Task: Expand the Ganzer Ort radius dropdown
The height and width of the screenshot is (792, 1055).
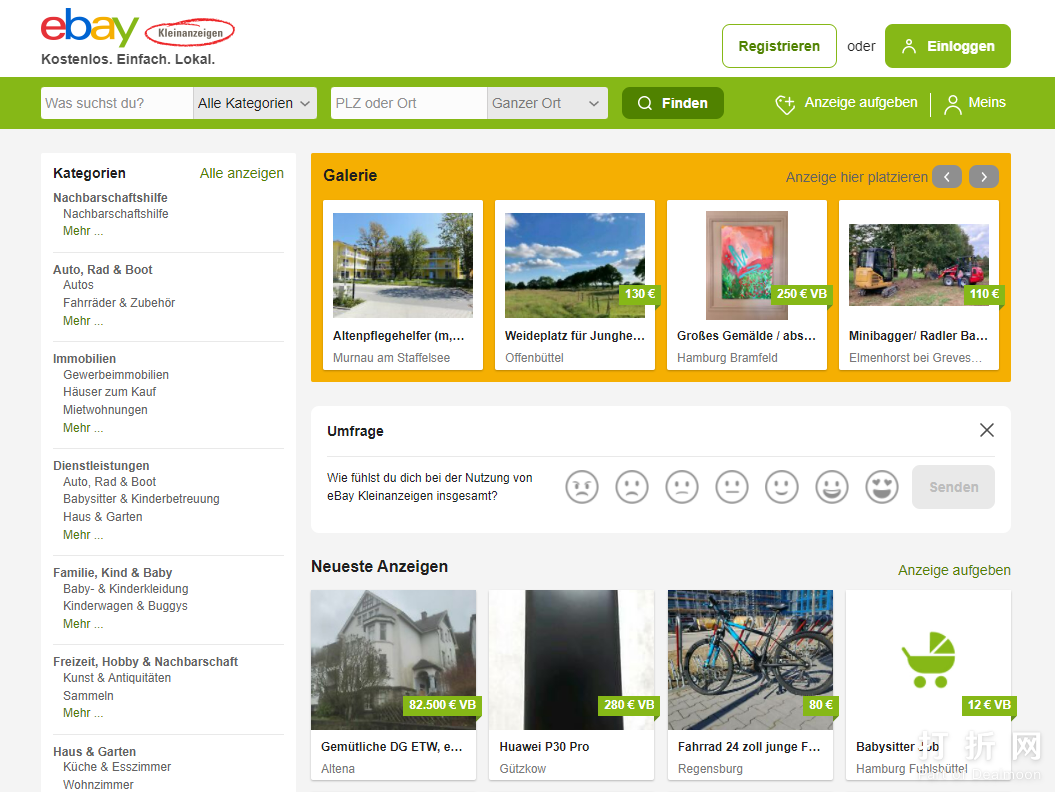Action: click(547, 103)
